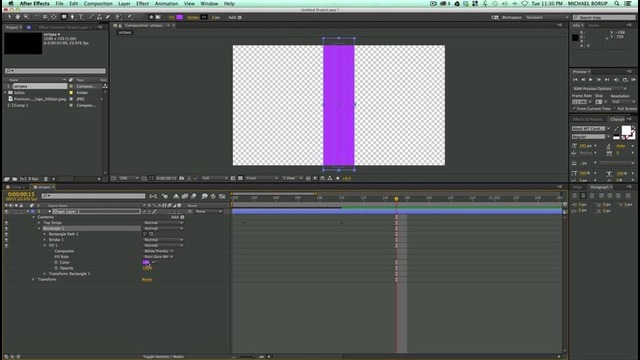This screenshot has height=360, width=640.
Task: Select stripes composition in Project panel
Action: coord(39,86)
